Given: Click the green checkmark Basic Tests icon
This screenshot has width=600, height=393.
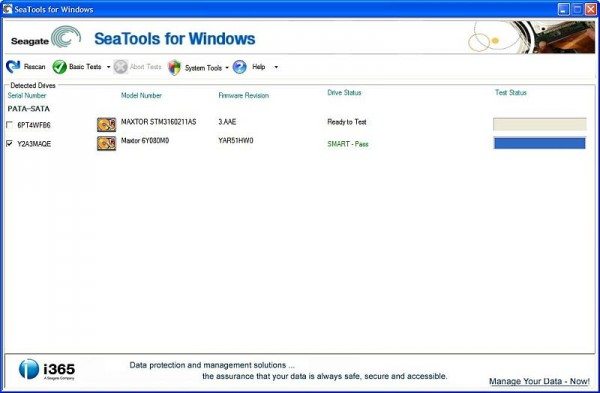Looking at the screenshot, I should click(x=59, y=67).
